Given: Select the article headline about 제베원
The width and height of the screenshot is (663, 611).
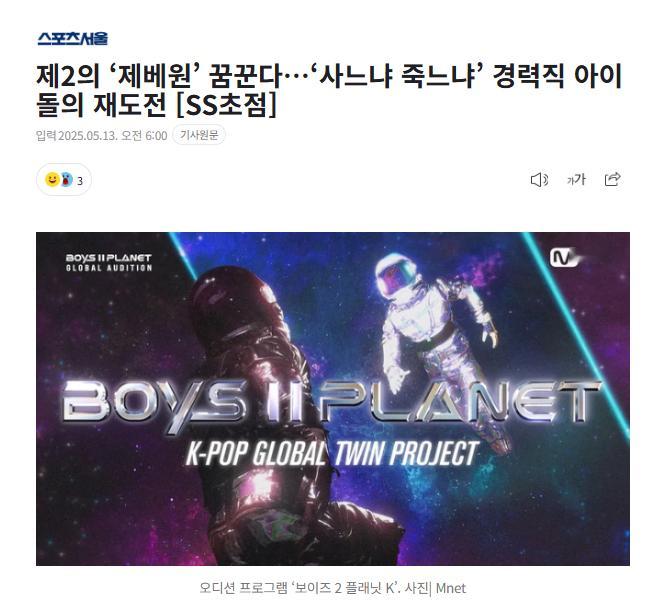Looking at the screenshot, I should [x=329, y=90].
